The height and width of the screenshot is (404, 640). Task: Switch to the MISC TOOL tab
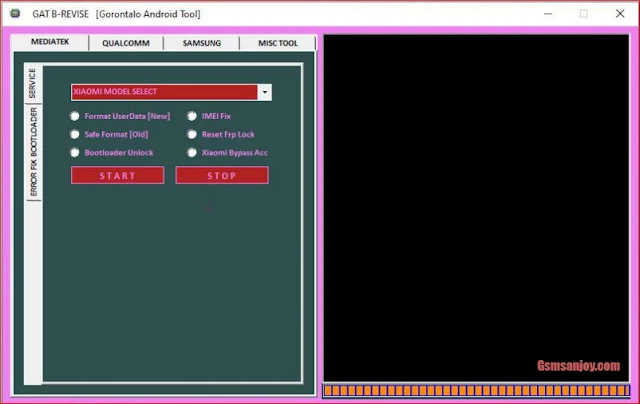point(278,43)
